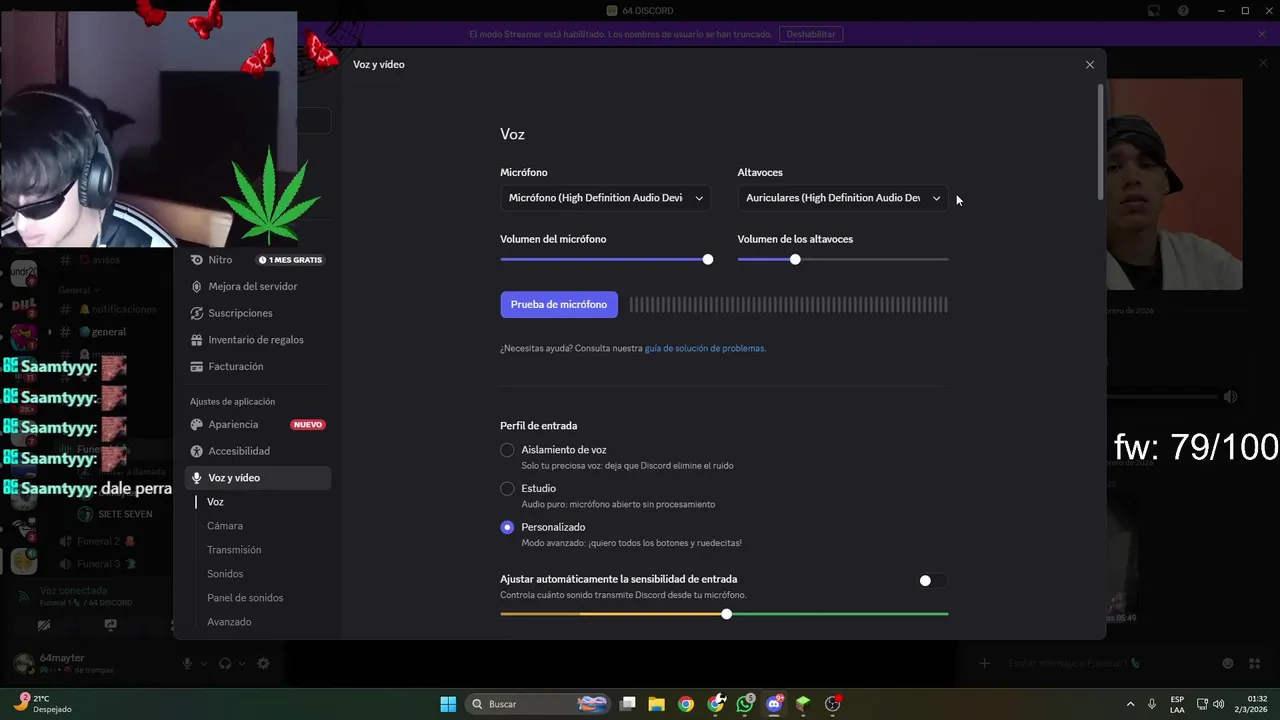Click the Nitro icon in sidebar

(x=197, y=260)
